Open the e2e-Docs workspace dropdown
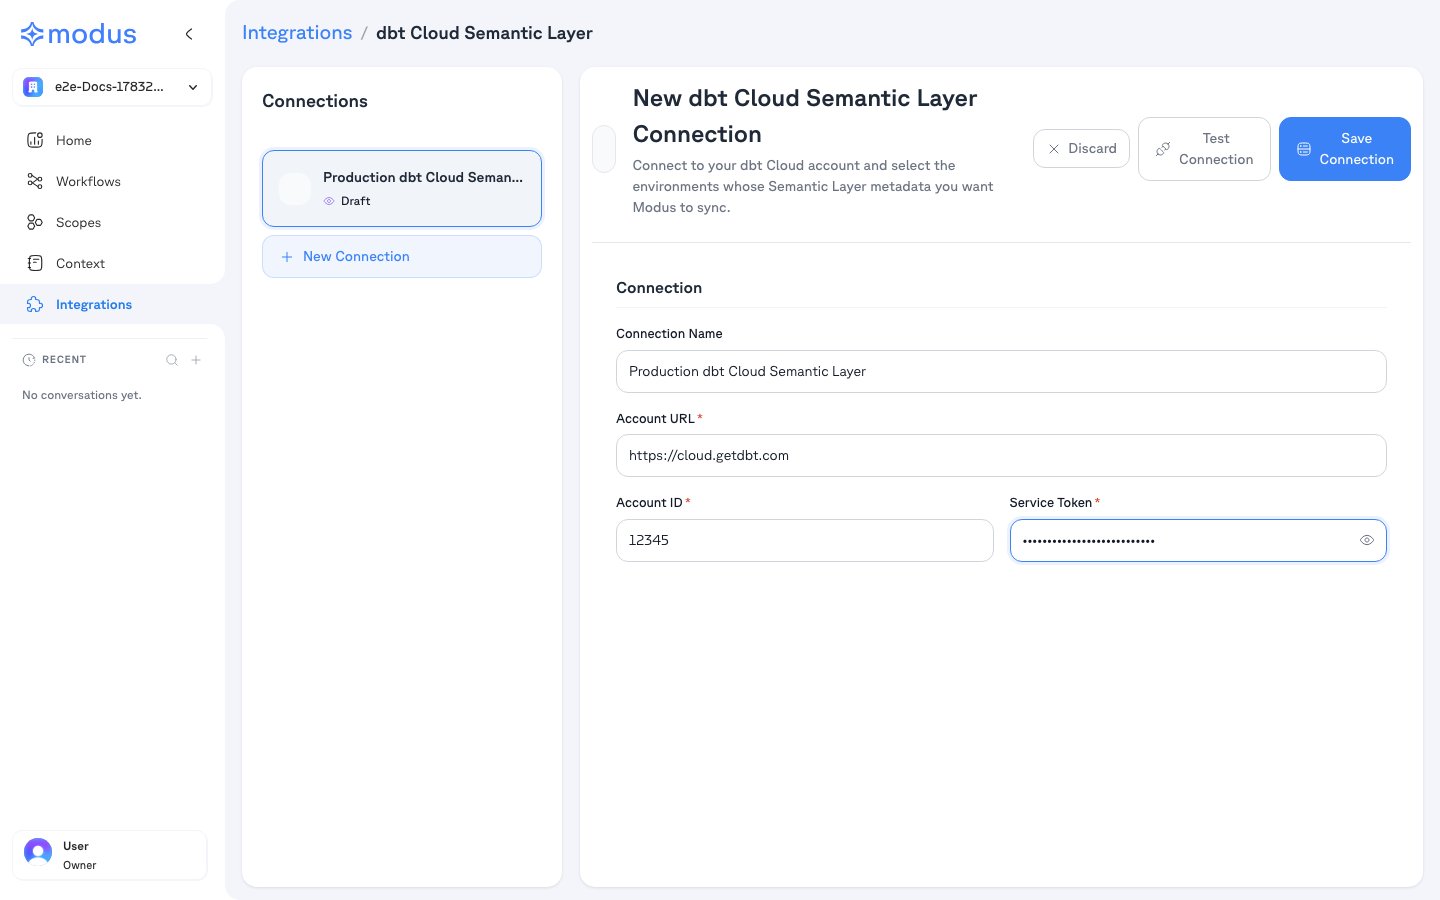Screen dimensions: 1440x900 112,87
